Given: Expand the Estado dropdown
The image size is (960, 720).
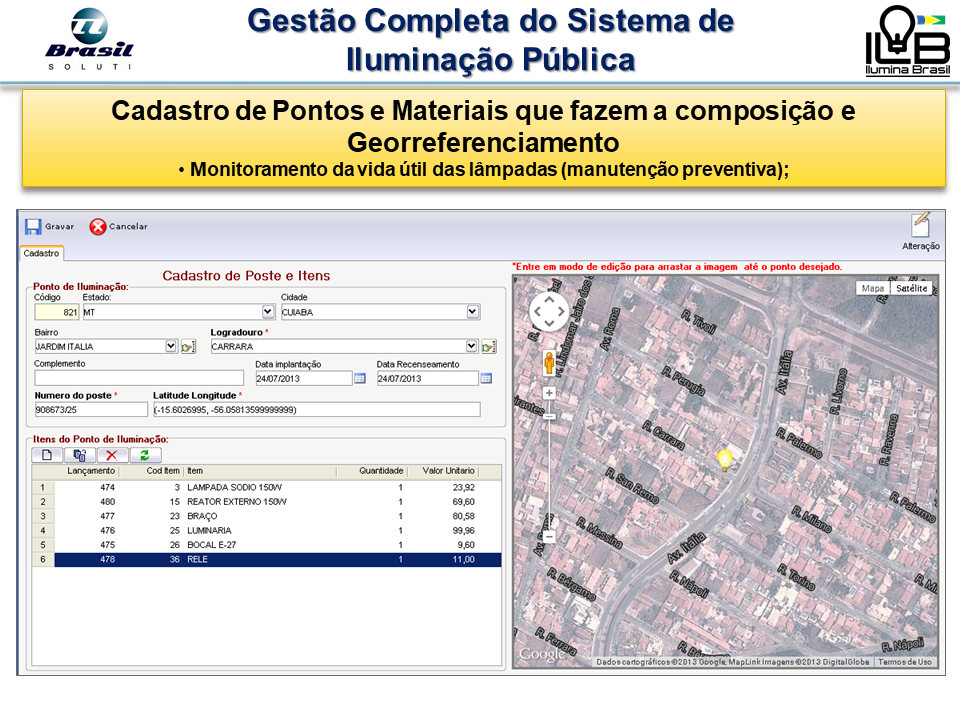Looking at the screenshot, I should [x=267, y=312].
